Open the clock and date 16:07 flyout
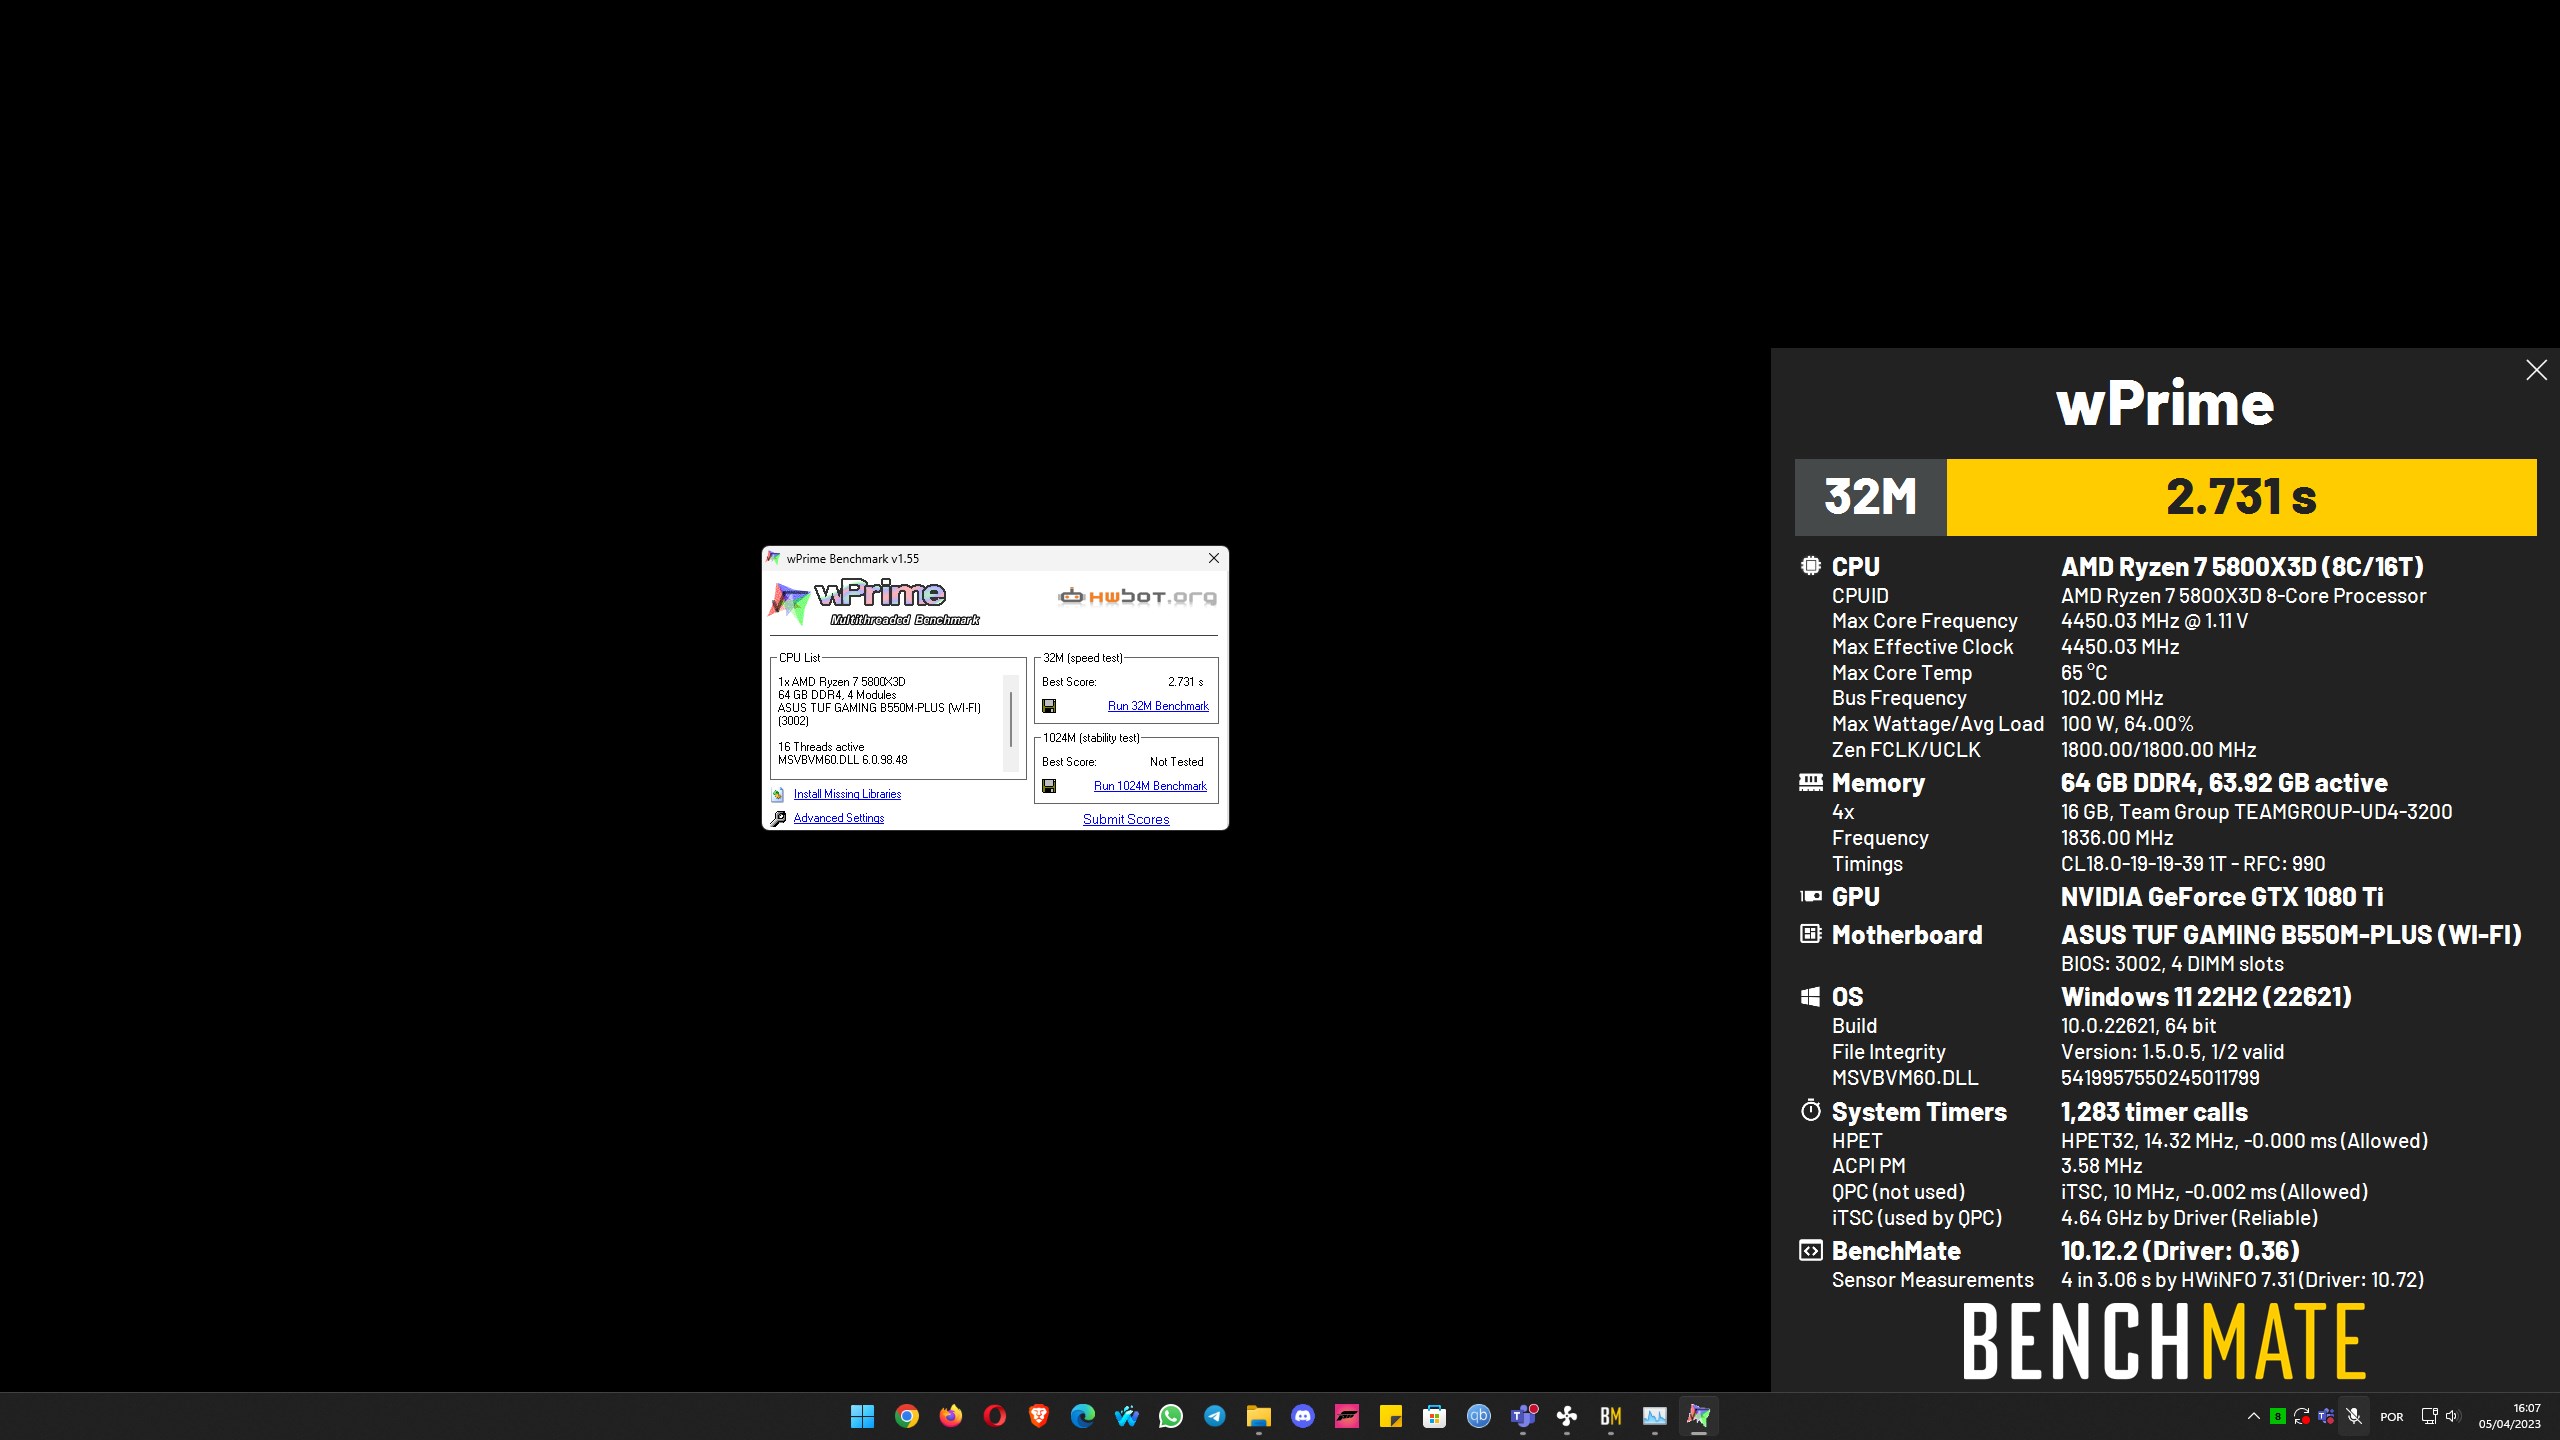Viewport: 2560px width, 1440px height. coord(2509,1416)
